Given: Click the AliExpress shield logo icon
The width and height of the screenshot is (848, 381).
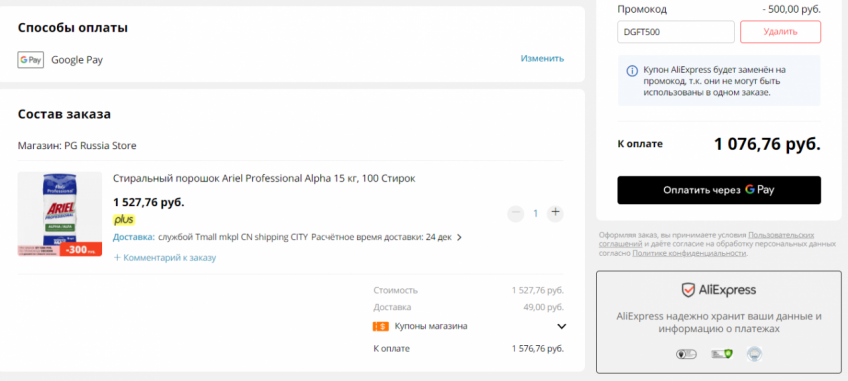Looking at the screenshot, I should coord(687,290).
